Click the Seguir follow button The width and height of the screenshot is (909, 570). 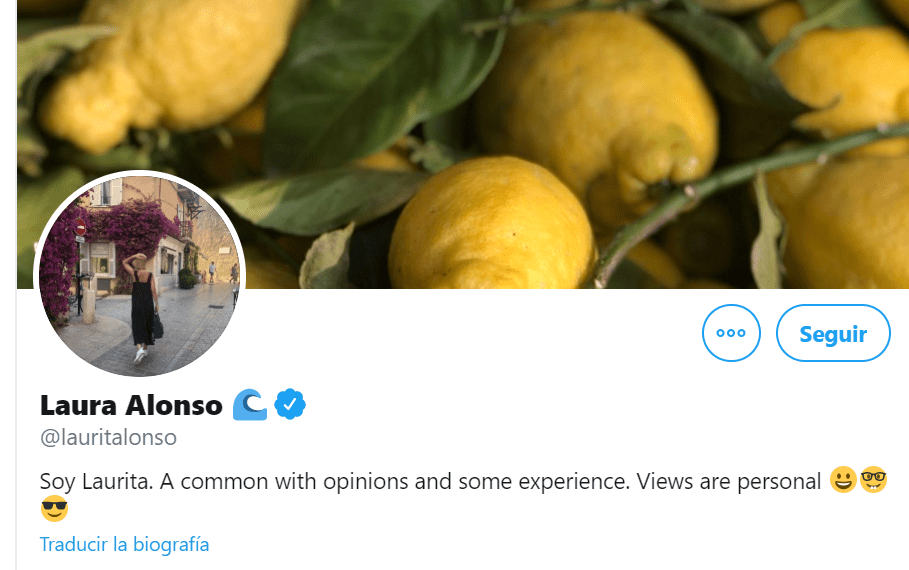[833, 333]
